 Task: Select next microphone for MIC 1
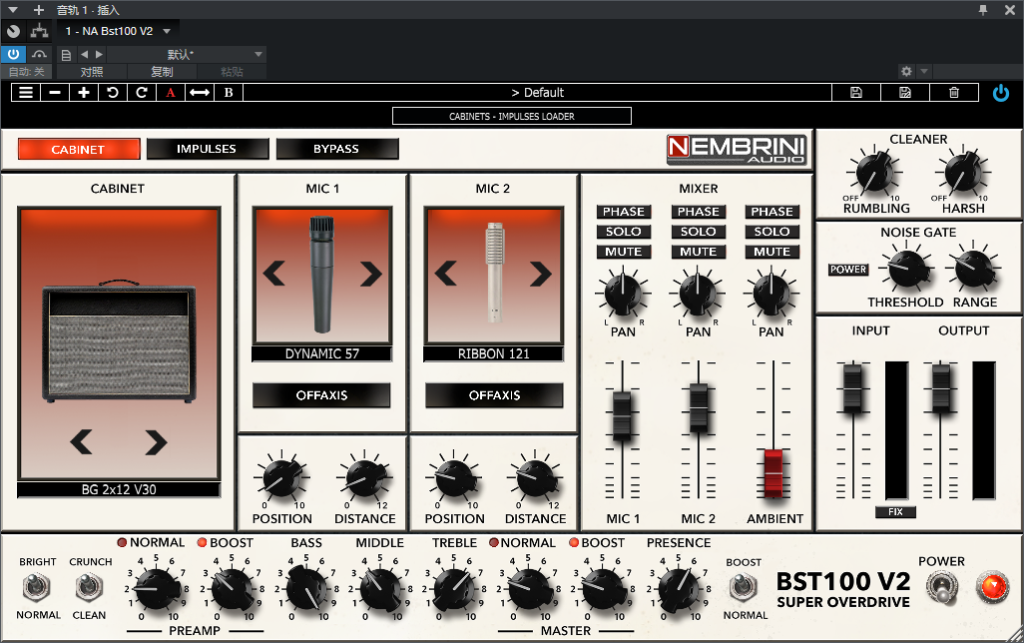370,274
